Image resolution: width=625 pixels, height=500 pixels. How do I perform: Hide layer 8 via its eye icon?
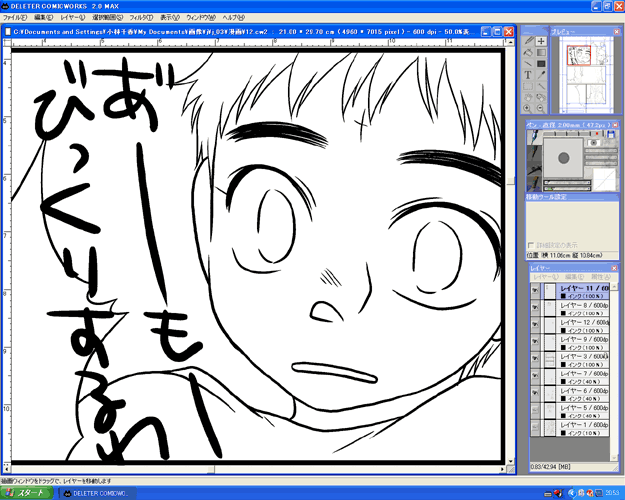tap(535, 308)
